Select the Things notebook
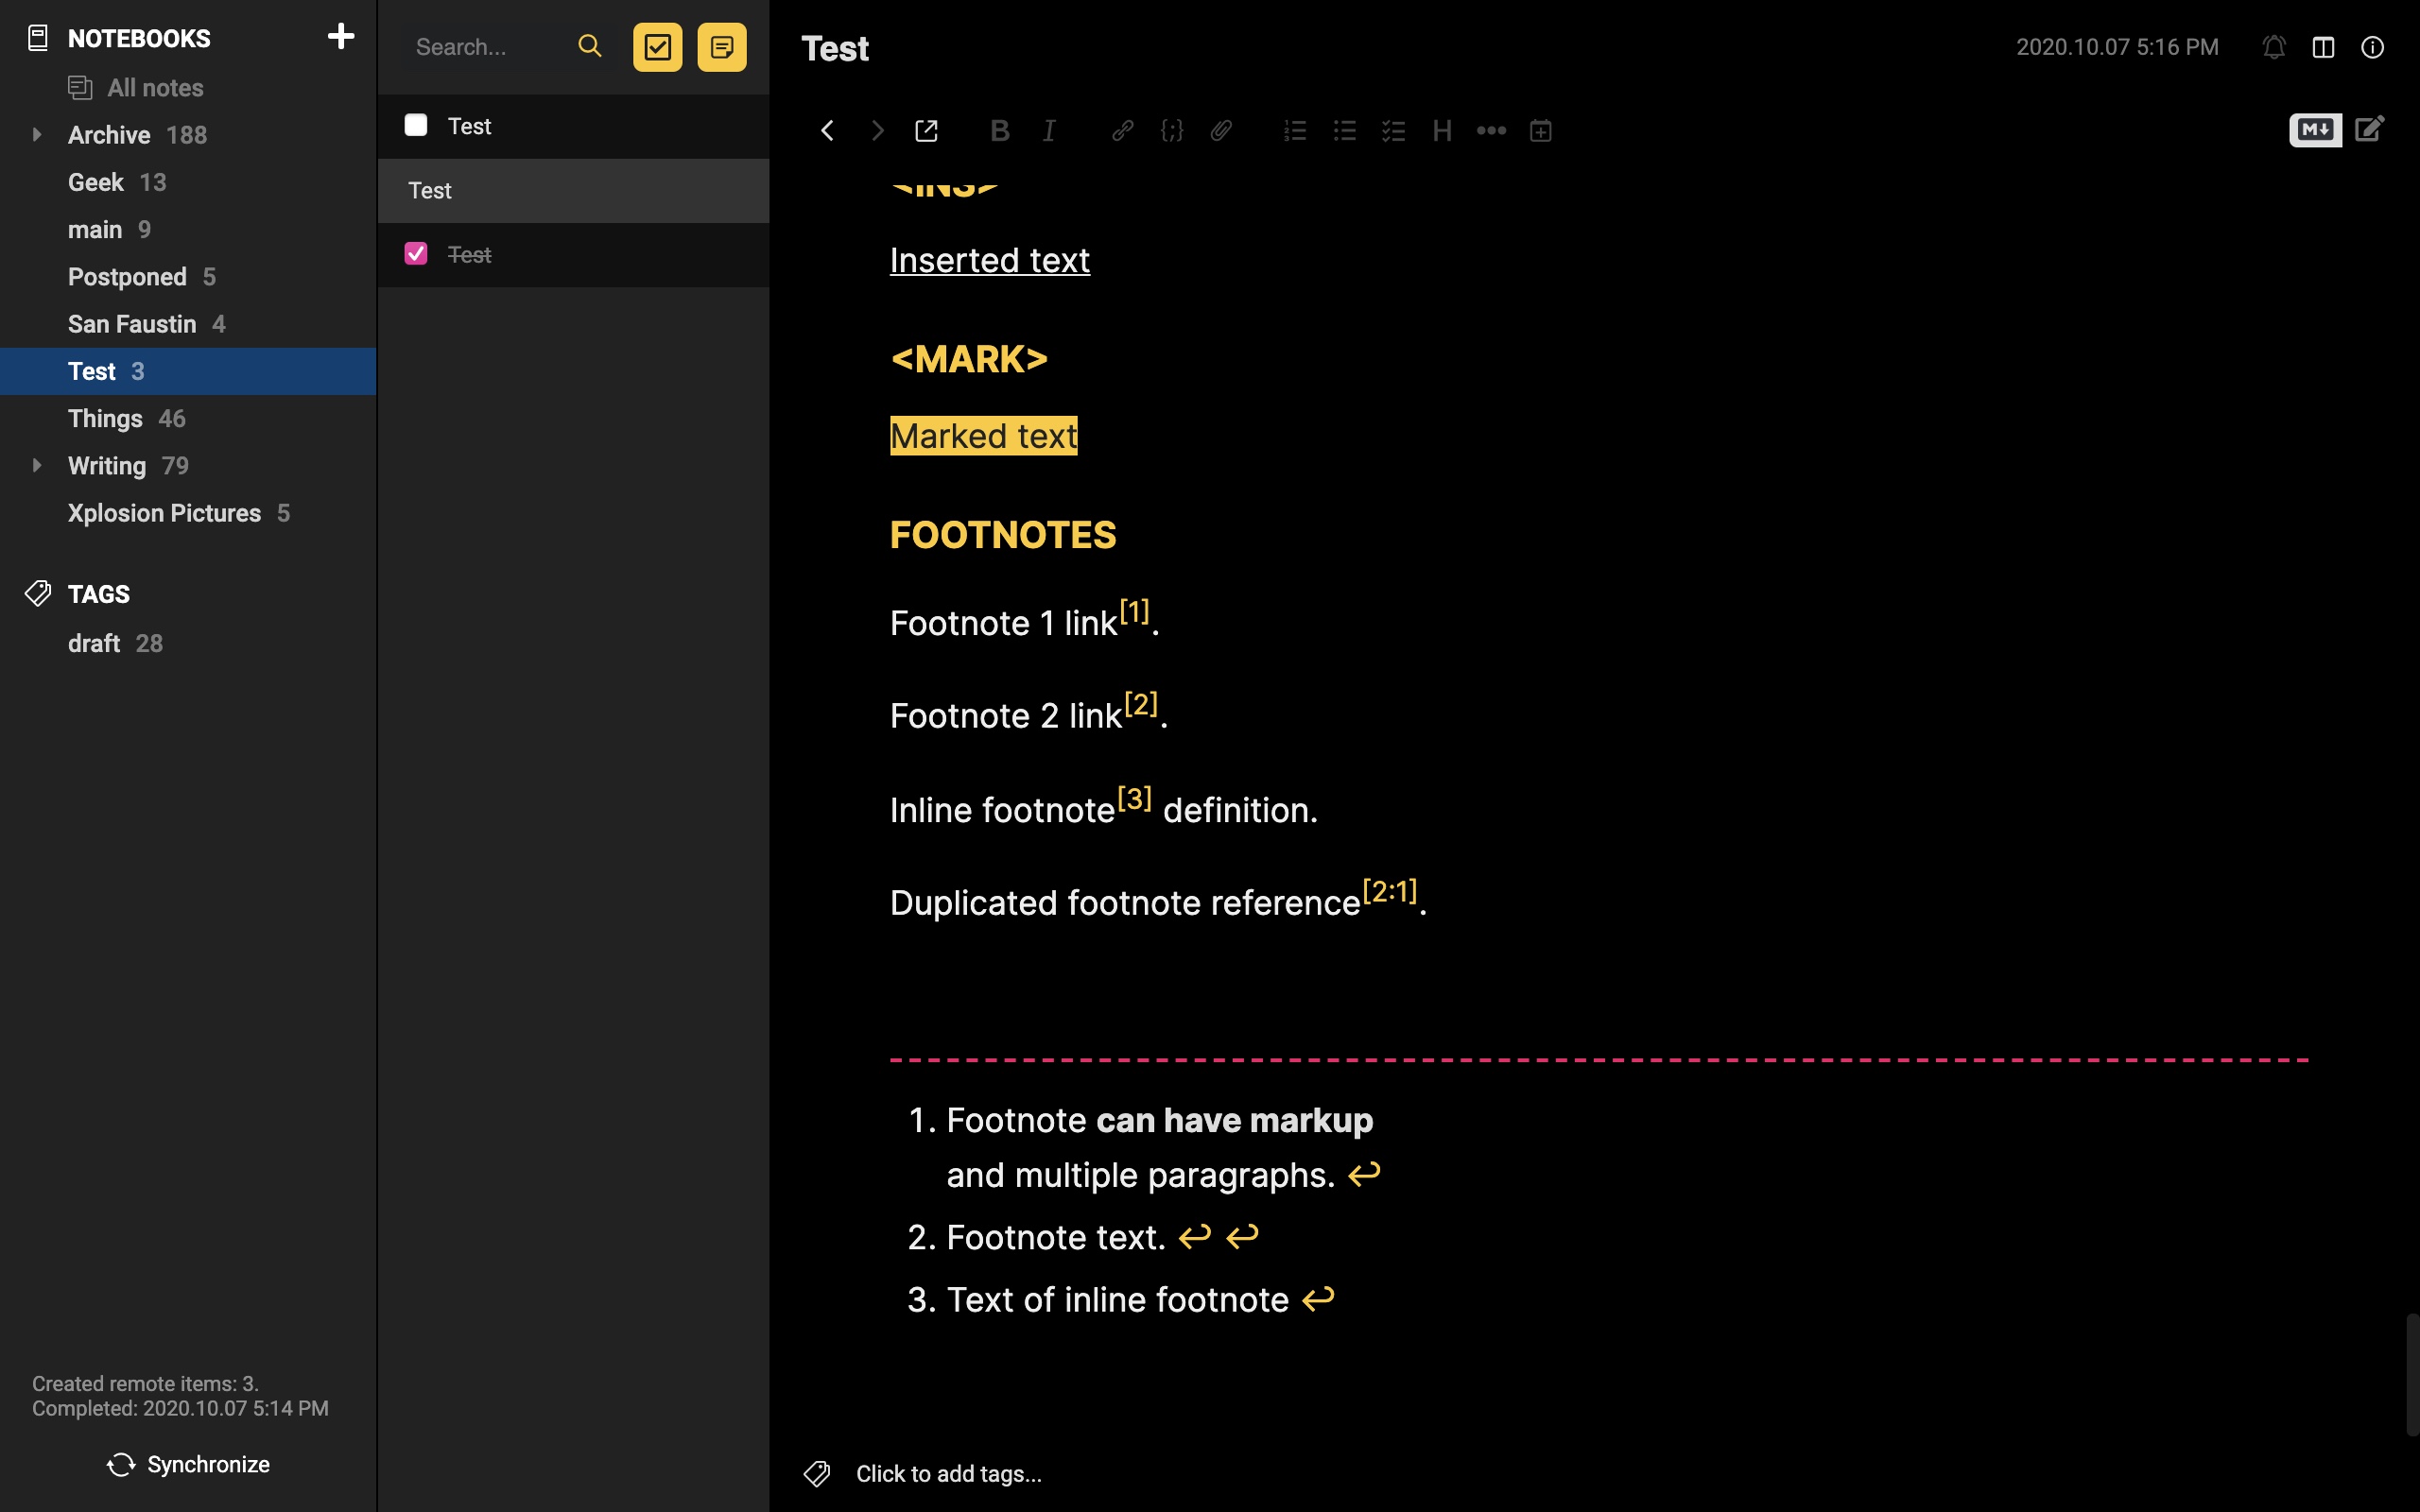2420x1512 pixels. tap(105, 418)
